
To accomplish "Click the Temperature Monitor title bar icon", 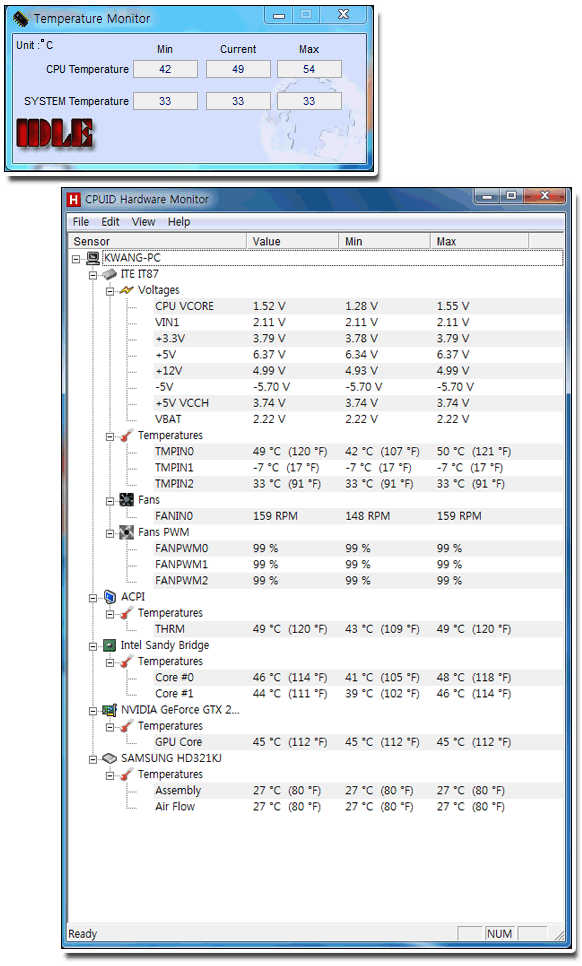I will (21, 19).
